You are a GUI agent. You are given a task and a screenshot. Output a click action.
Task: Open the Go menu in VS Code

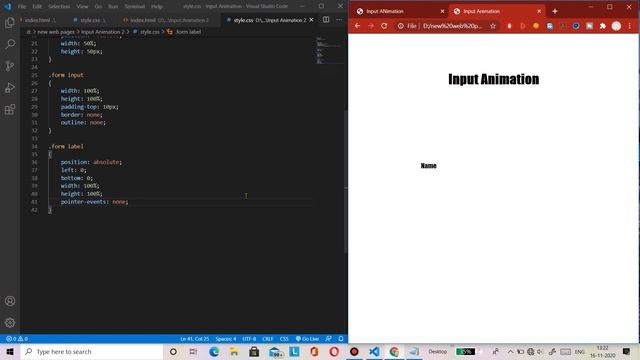[x=98, y=7]
